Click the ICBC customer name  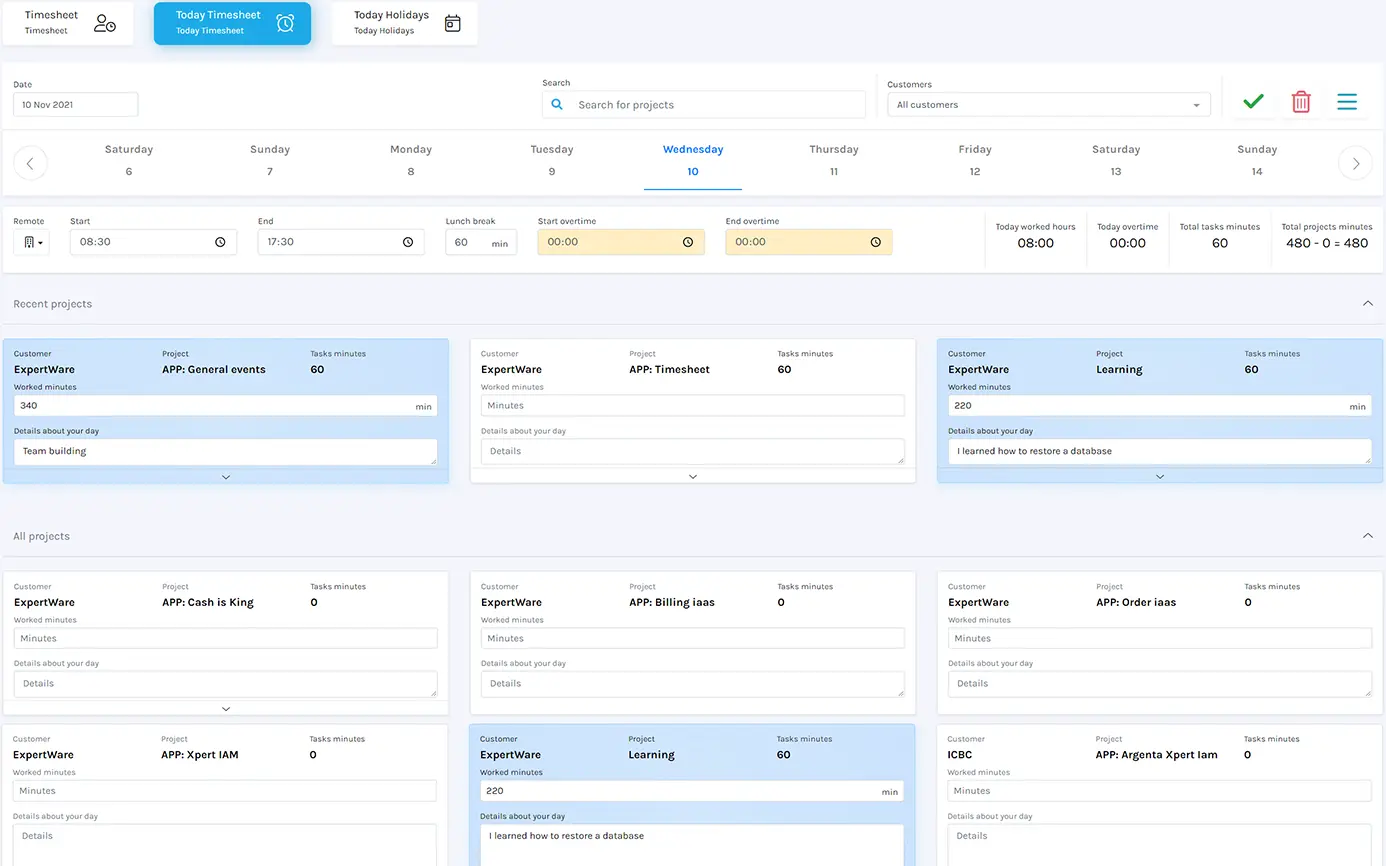click(x=960, y=755)
